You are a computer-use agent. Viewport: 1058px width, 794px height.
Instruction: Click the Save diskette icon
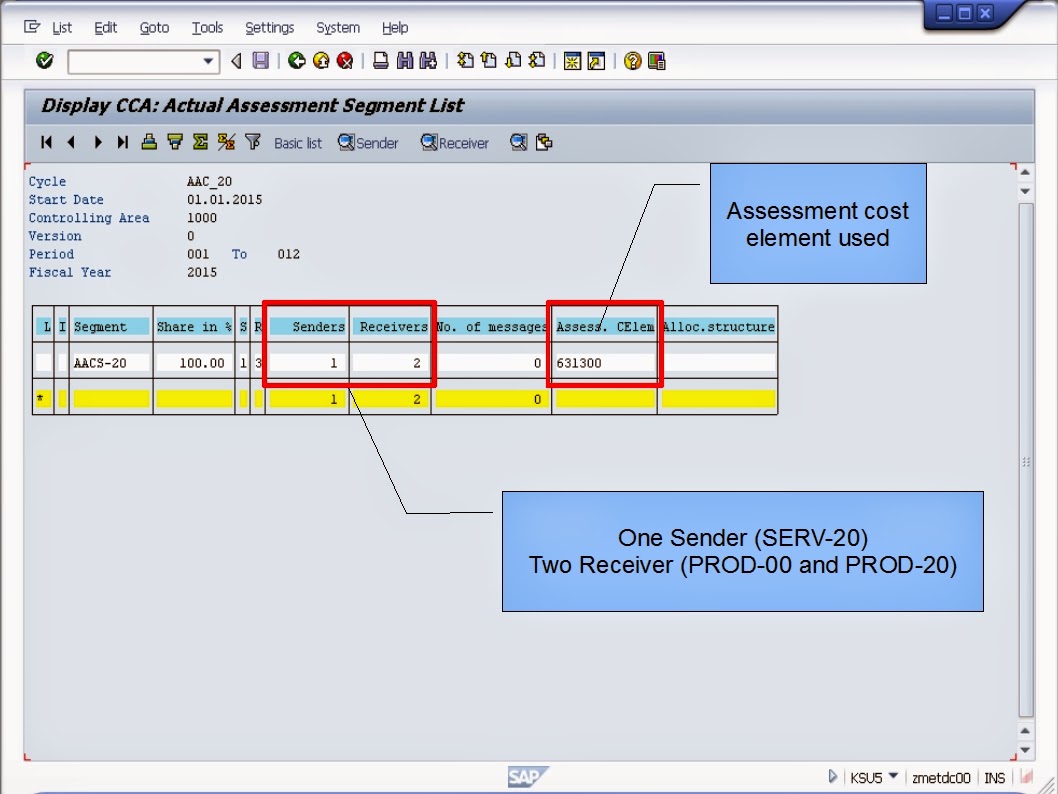(260, 61)
